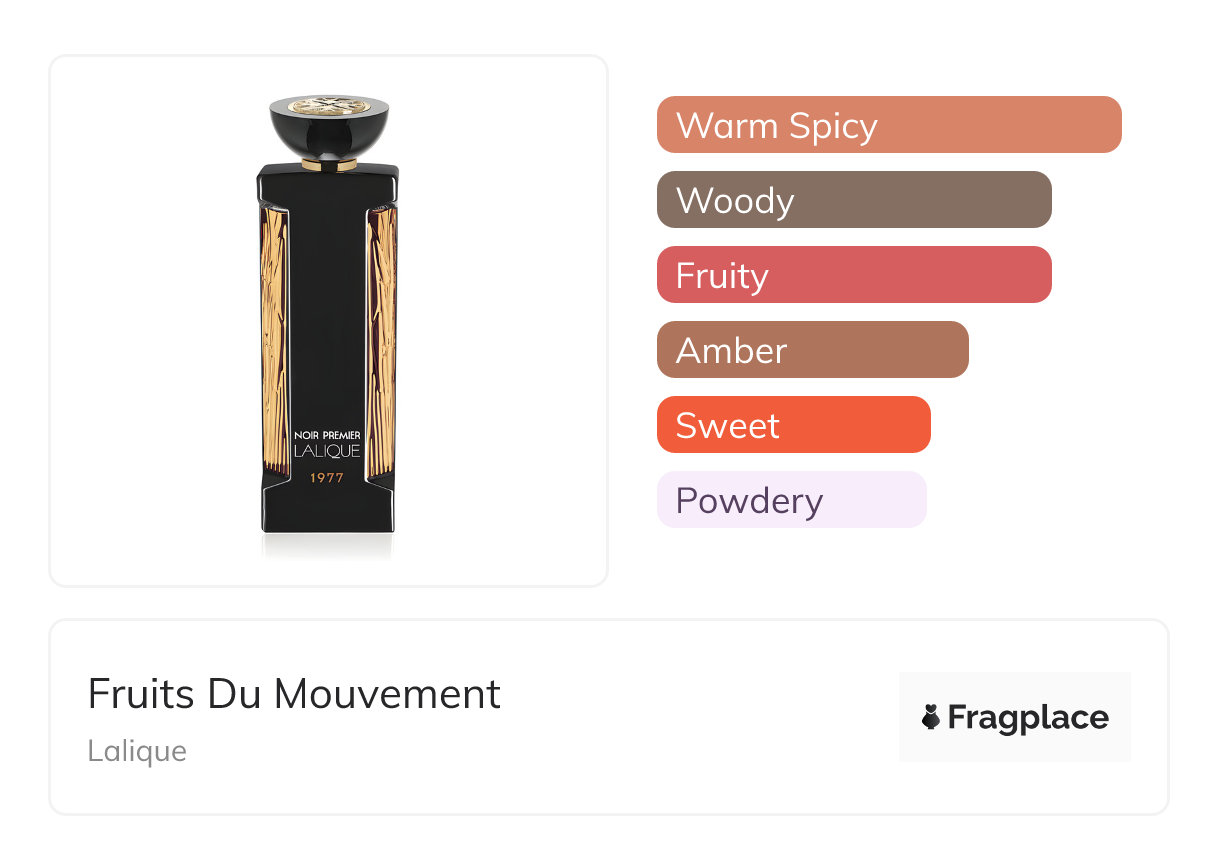Click the left gold engraved bottle panel
1218x864 pixels.
point(273,340)
